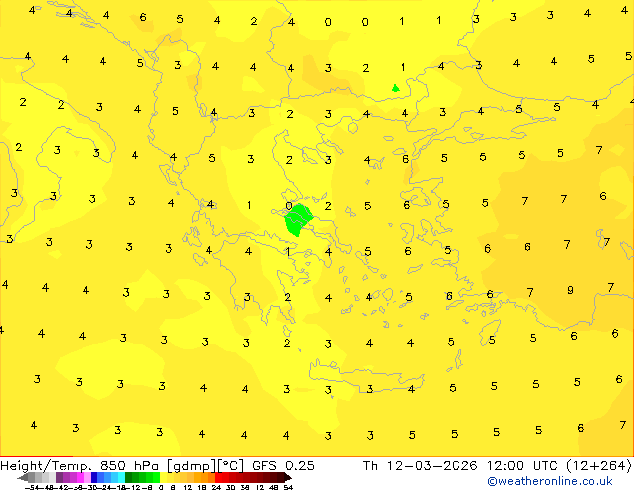Screen dimensions: 634x490
Task: Click the small green triangle marker in the north
Action: point(396,88)
